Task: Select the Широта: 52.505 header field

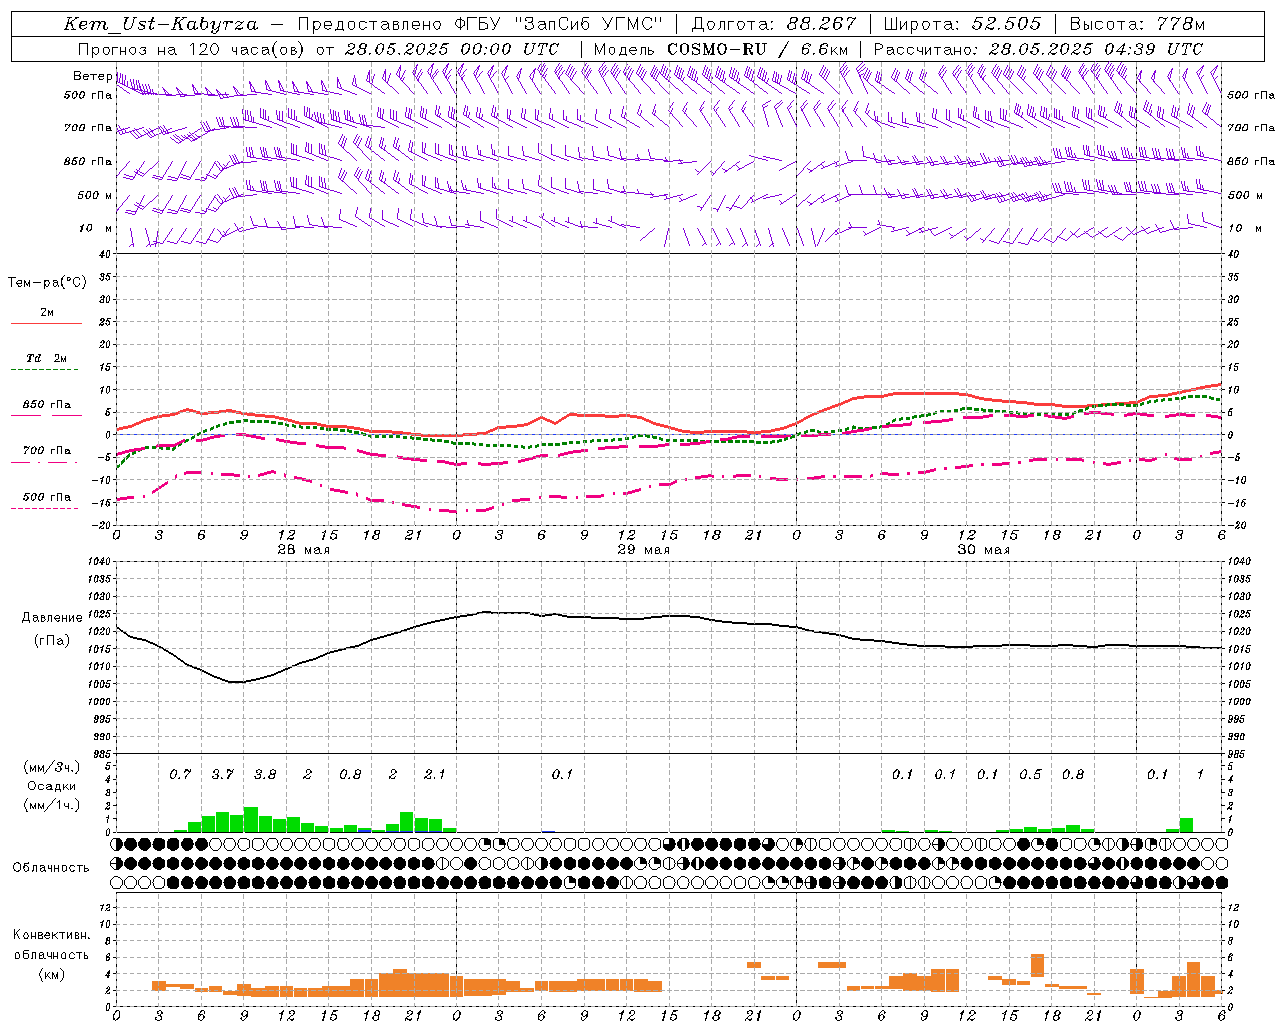Action: click(x=962, y=24)
